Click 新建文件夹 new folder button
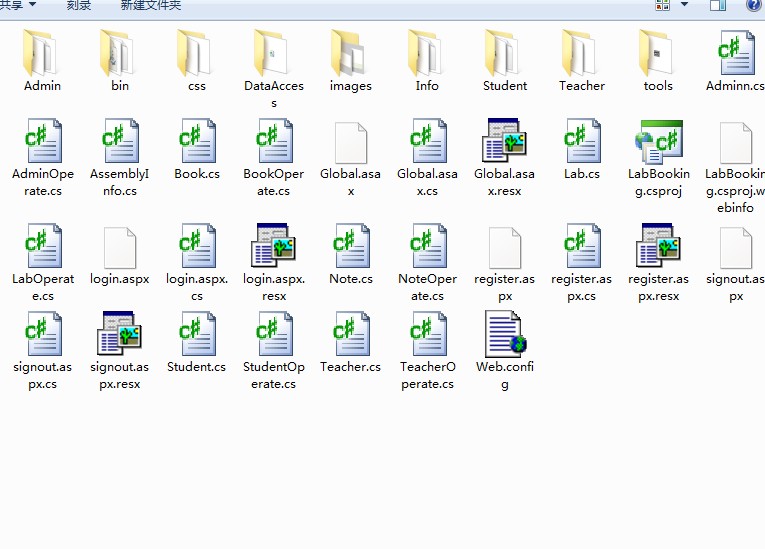The width and height of the screenshot is (765, 549). [151, 5]
